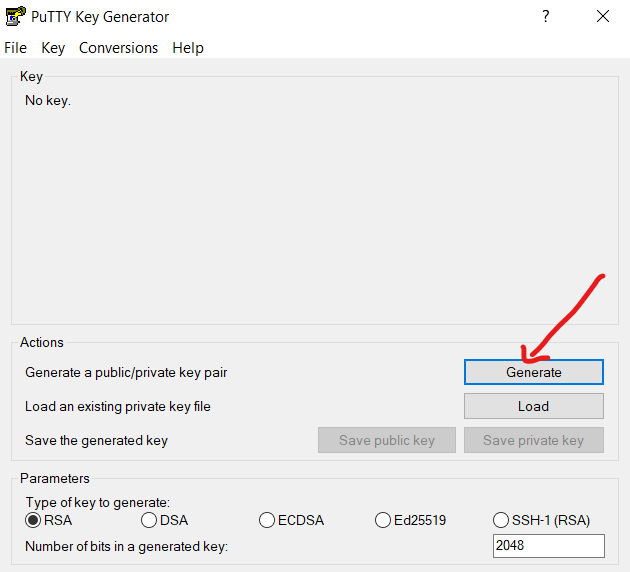Click the 'Parameters' group label
Viewport: 630px width, 572px height.
(x=55, y=478)
